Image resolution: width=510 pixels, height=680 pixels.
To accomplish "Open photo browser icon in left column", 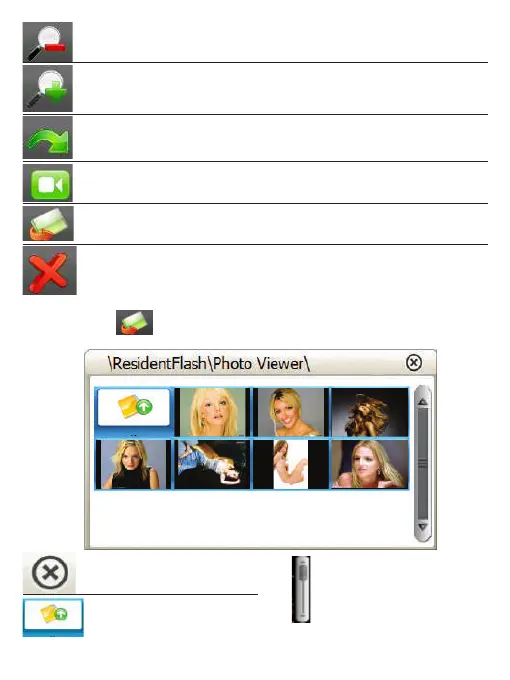I will 48,223.
